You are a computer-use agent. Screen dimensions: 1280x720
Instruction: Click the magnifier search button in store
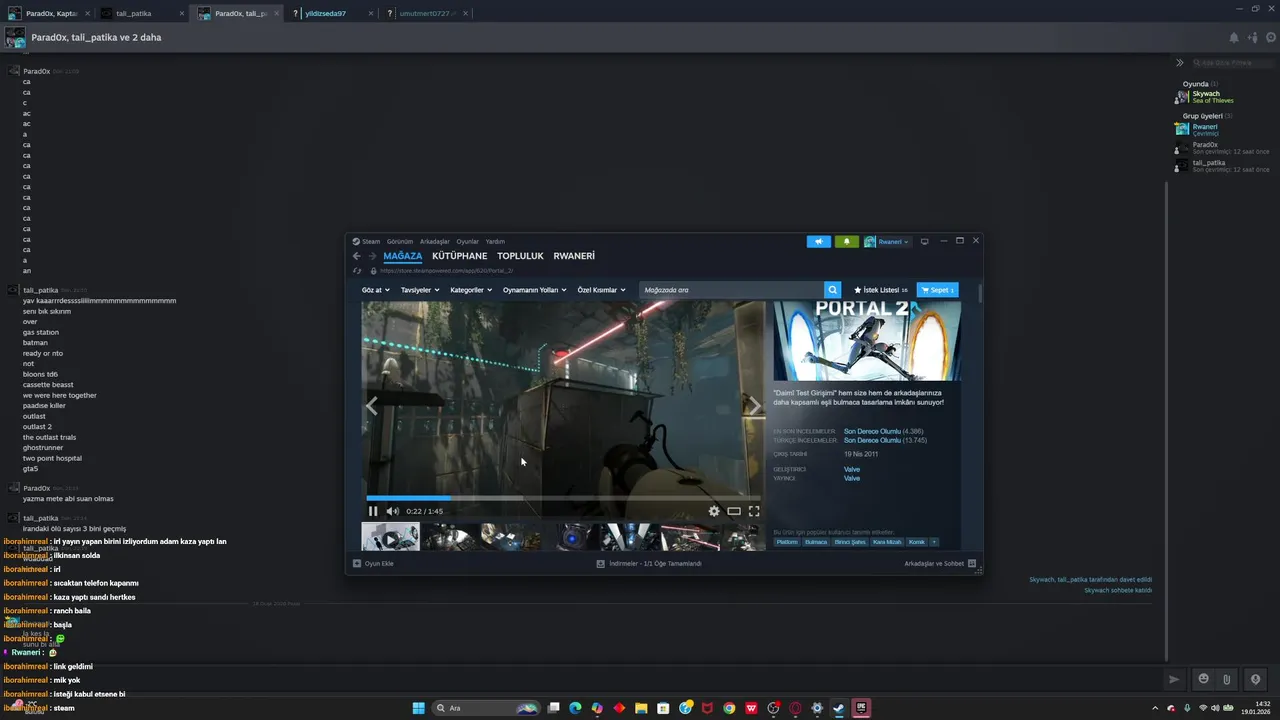pos(832,290)
